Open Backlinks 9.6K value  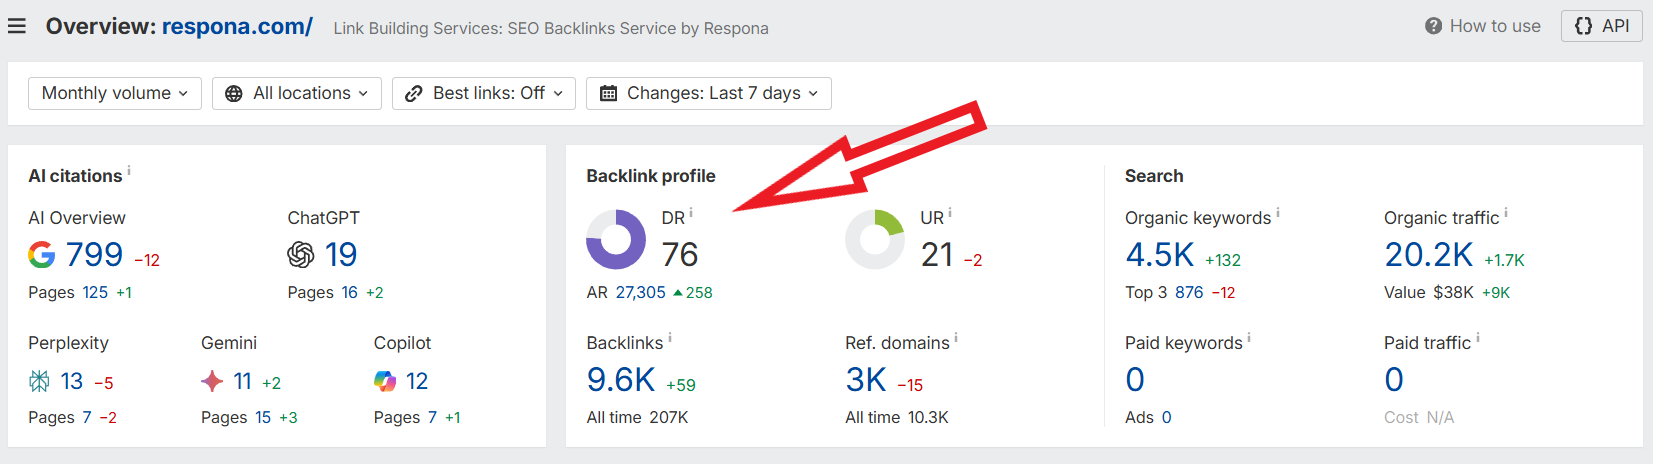point(621,380)
